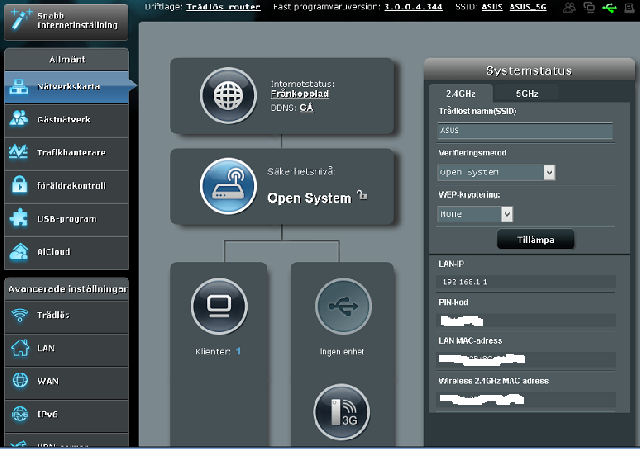Open the firmware version 3.0.0.4.344 link
The height and width of the screenshot is (449, 640).
click(413, 7)
